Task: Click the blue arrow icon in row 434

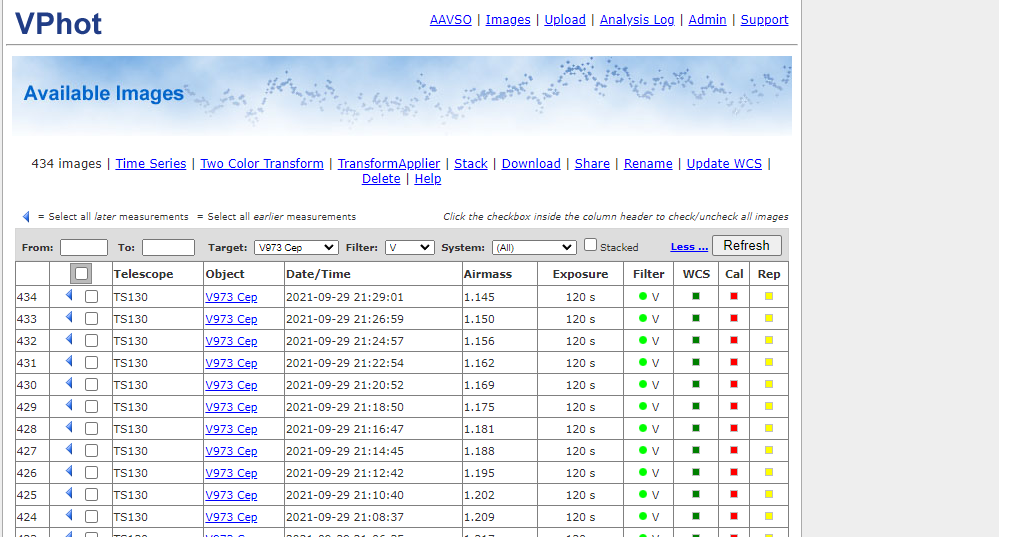Action: [69, 296]
